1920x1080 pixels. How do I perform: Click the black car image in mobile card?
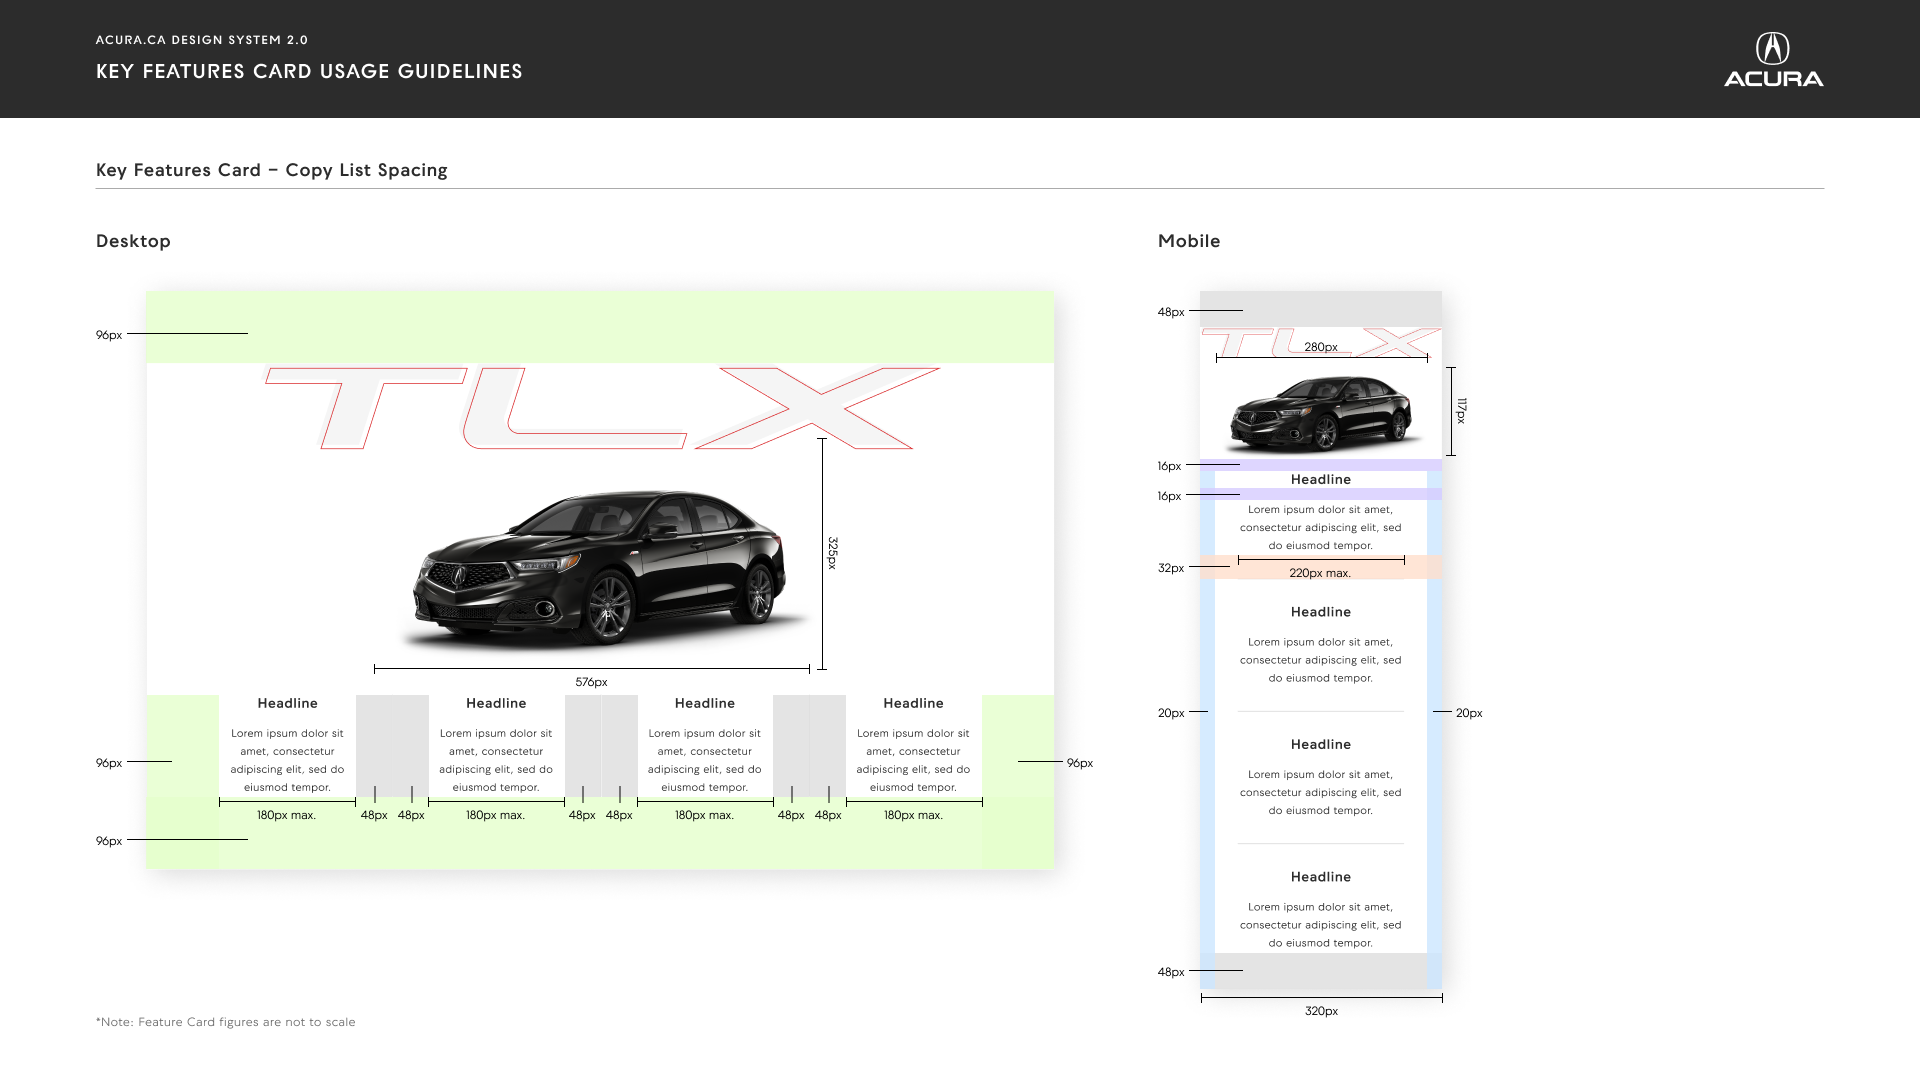[1322, 413]
